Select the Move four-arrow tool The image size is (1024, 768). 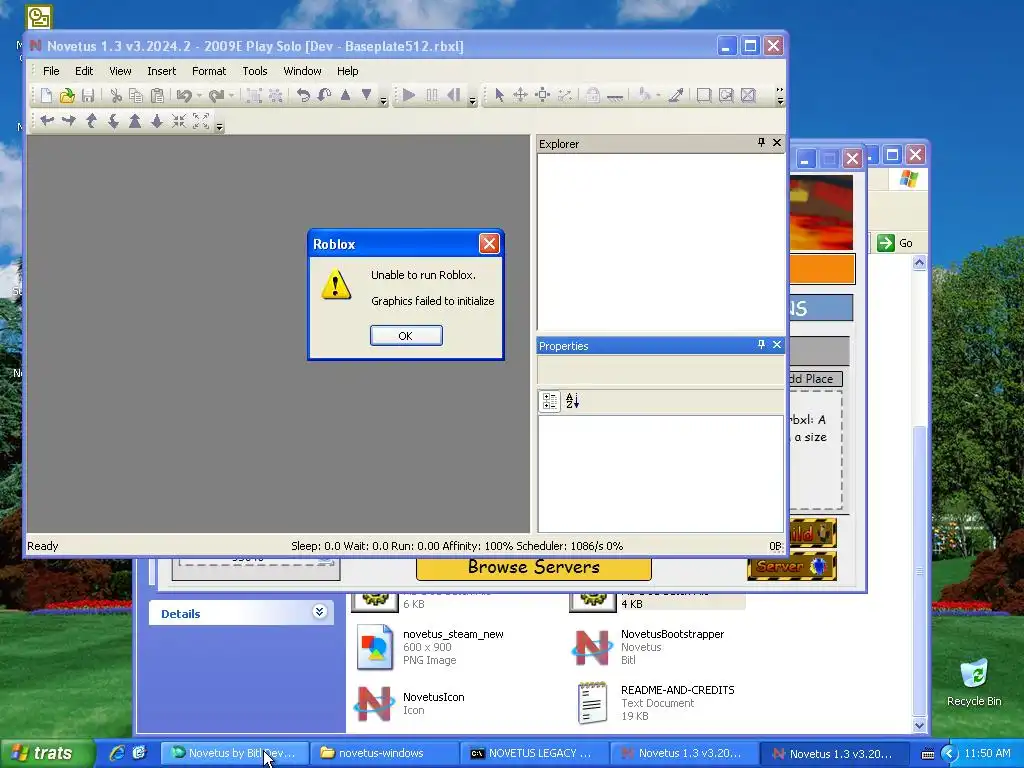click(520, 95)
